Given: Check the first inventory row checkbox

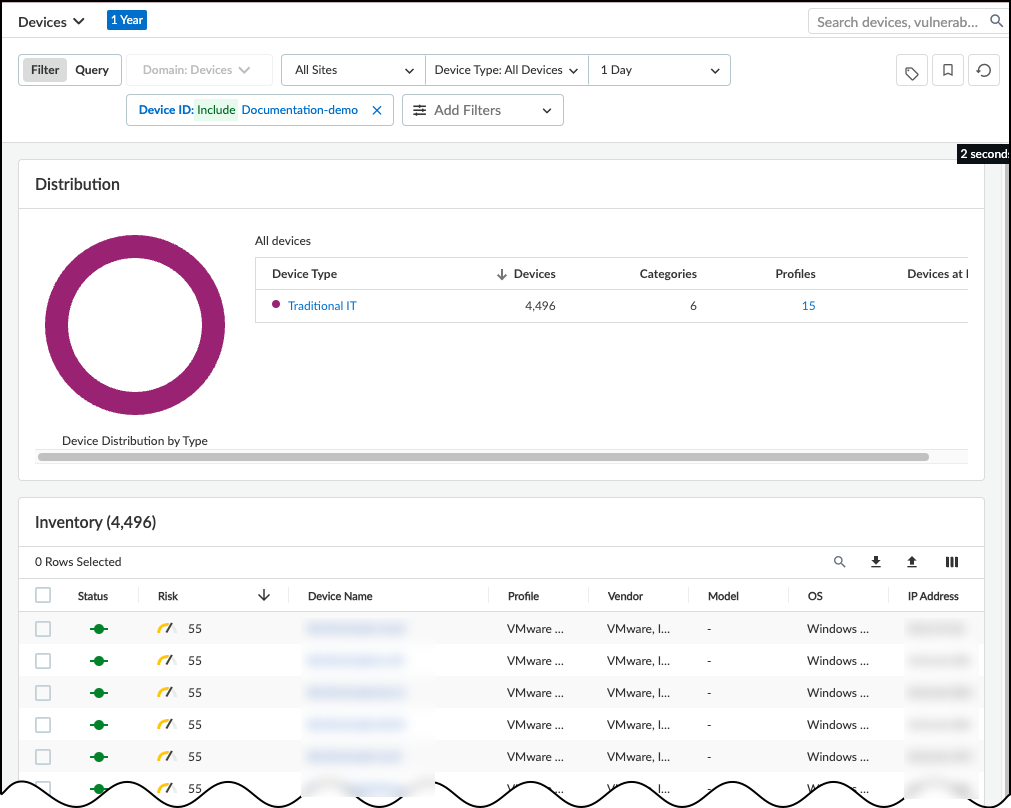Looking at the screenshot, I should coord(43,629).
